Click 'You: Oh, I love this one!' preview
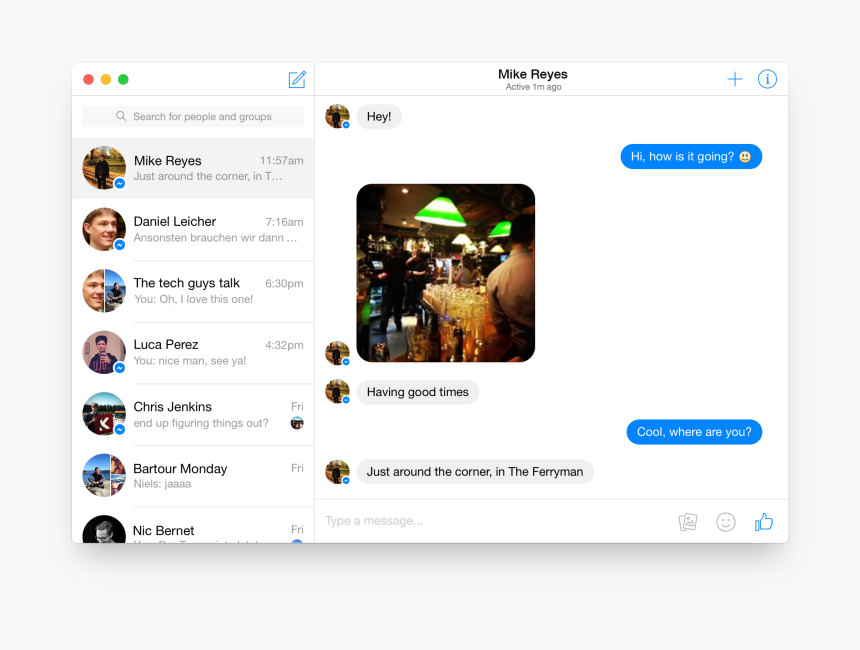The height and width of the screenshot is (650, 860). click(x=194, y=299)
